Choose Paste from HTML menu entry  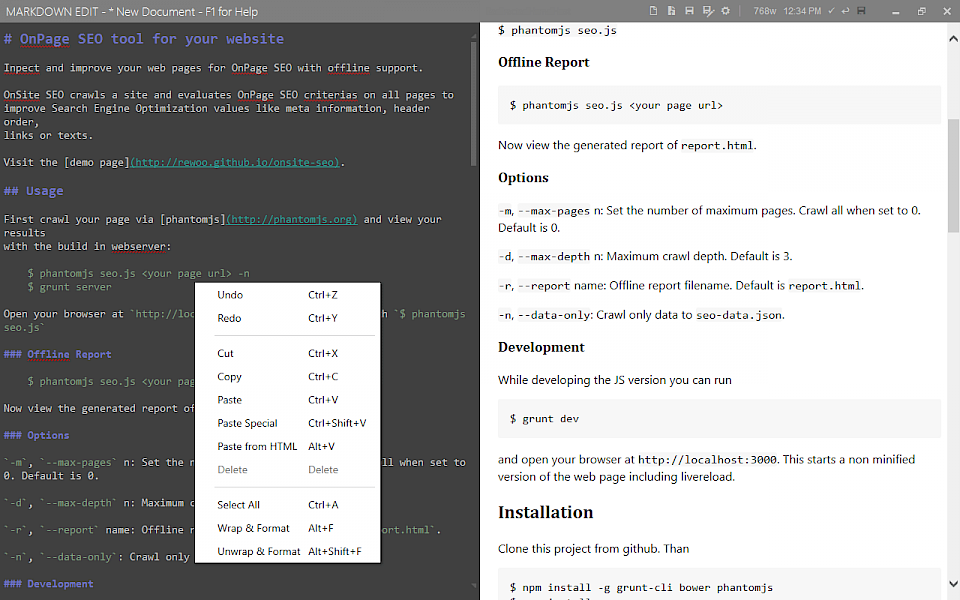(x=287, y=446)
